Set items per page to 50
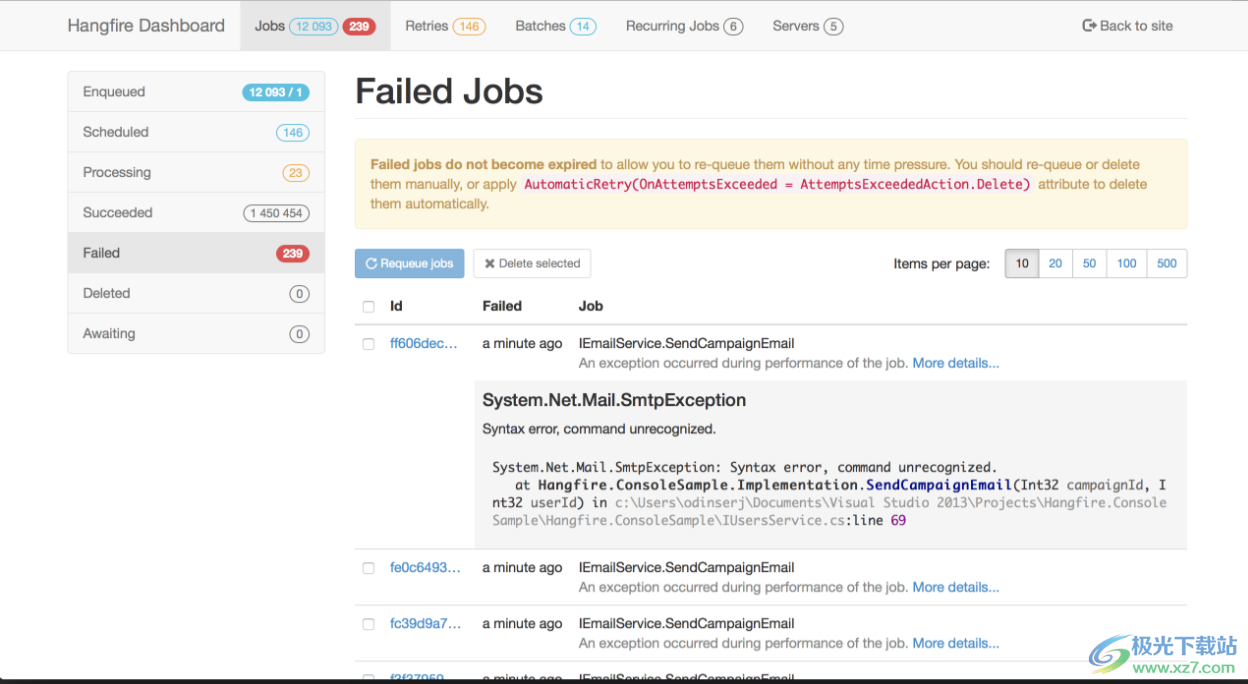The width and height of the screenshot is (1248, 684). coord(1089,264)
